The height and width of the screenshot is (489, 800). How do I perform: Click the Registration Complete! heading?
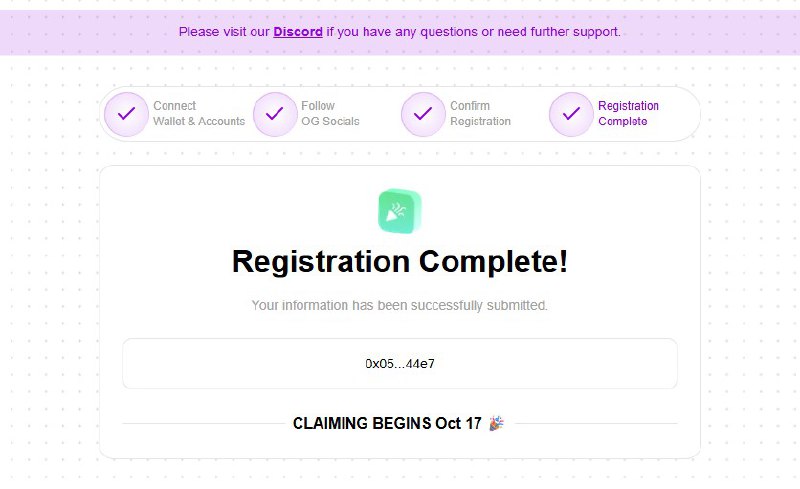point(400,261)
